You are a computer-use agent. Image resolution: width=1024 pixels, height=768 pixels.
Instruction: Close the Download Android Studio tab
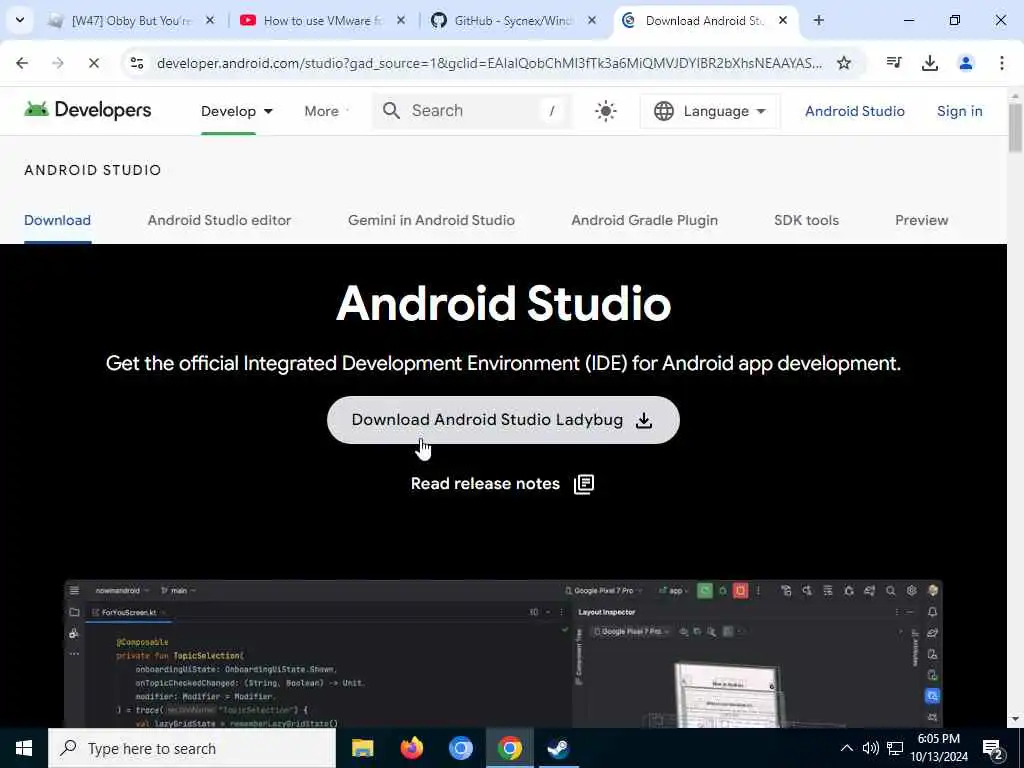(x=782, y=20)
